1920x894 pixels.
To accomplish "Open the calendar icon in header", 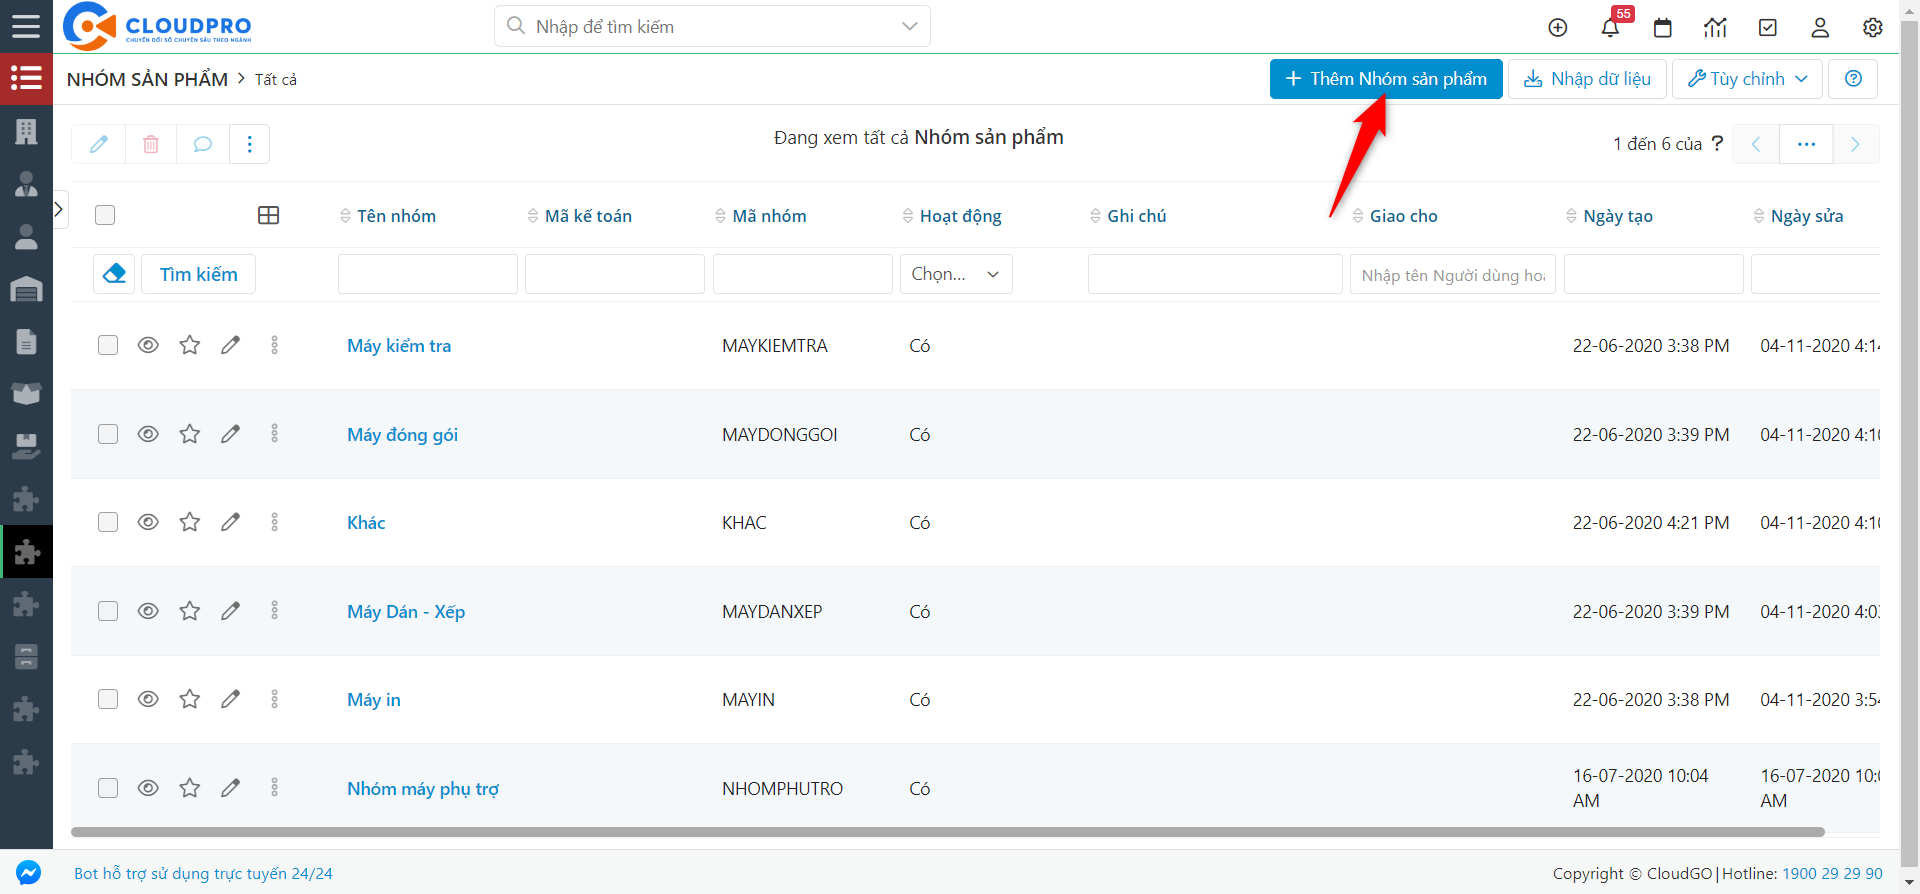I will pyautogui.click(x=1663, y=28).
